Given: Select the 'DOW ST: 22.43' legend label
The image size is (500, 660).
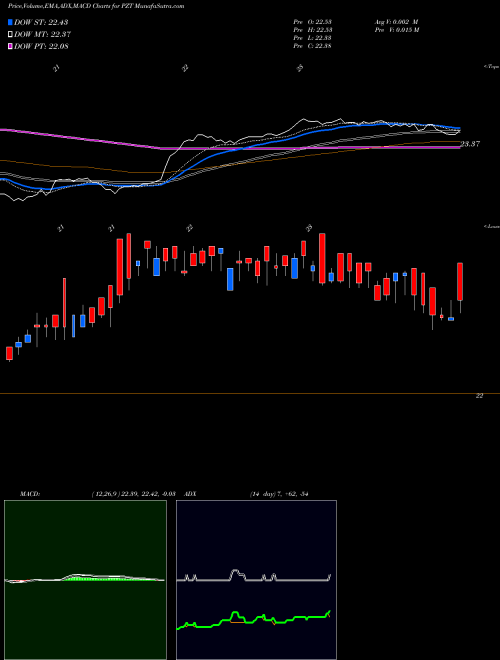Looking at the screenshot, I should [x=41, y=22].
